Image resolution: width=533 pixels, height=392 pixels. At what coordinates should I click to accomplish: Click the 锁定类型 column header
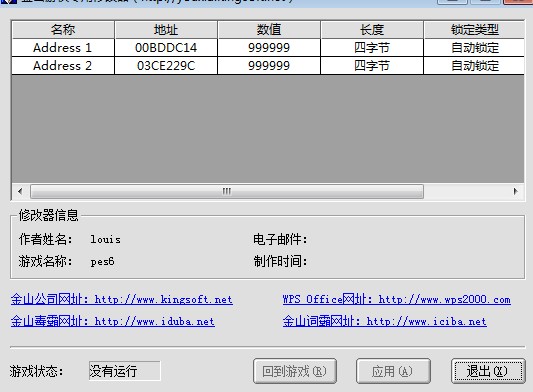(x=474, y=30)
